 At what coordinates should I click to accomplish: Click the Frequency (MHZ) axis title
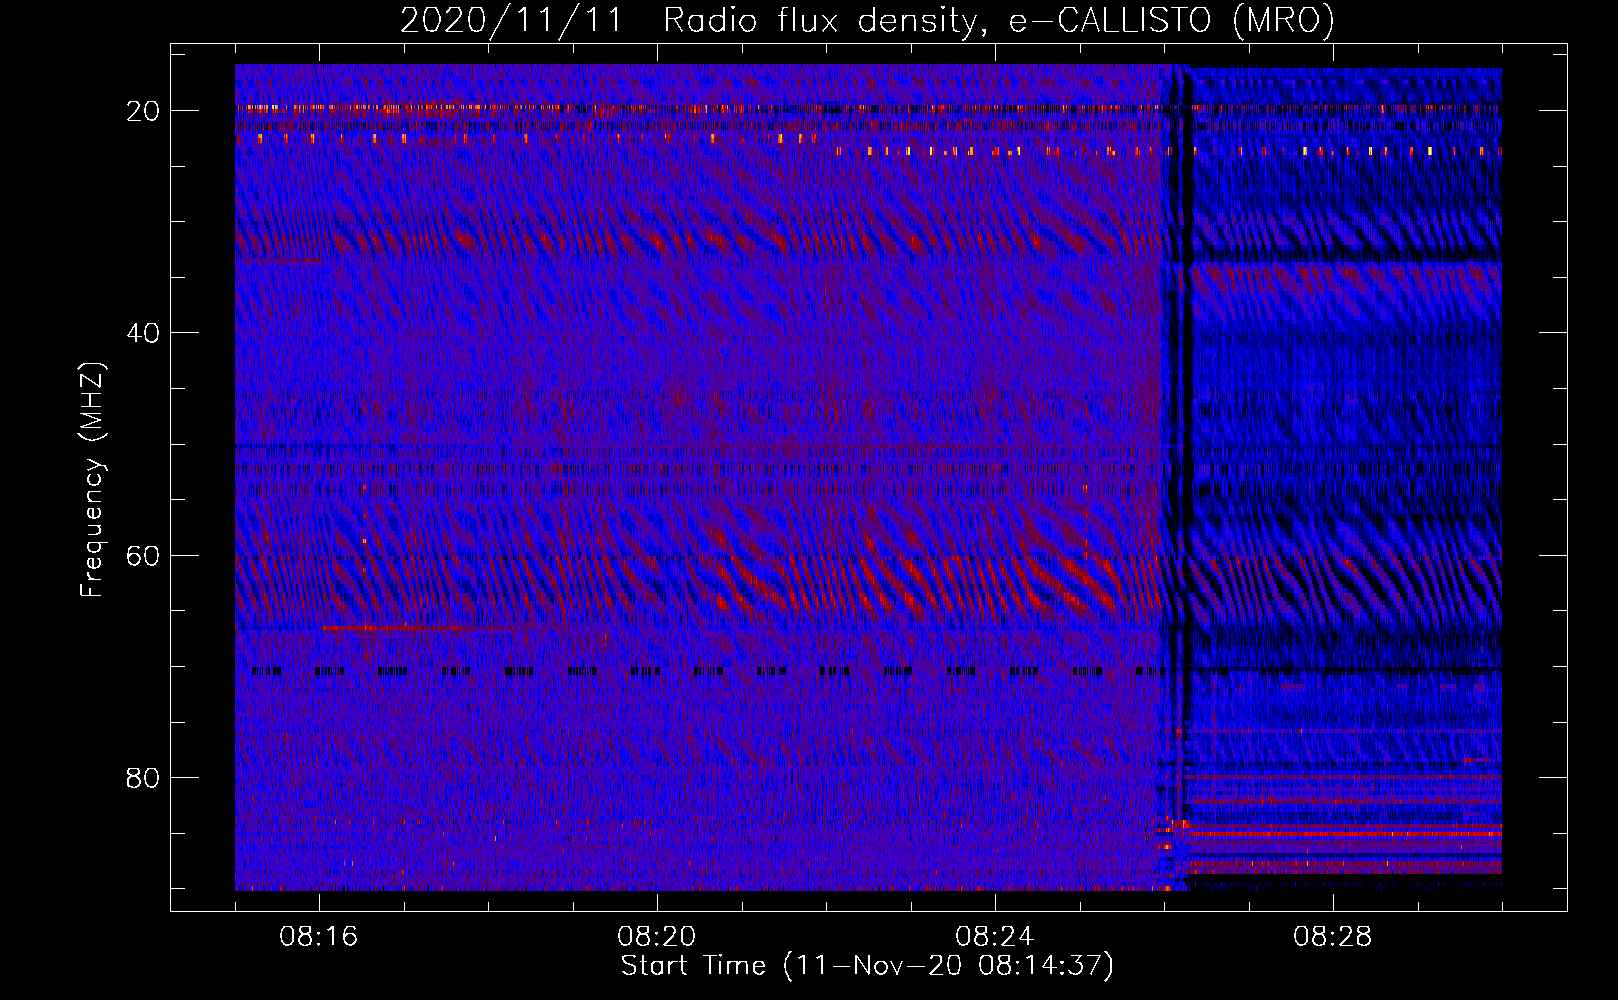(92, 479)
